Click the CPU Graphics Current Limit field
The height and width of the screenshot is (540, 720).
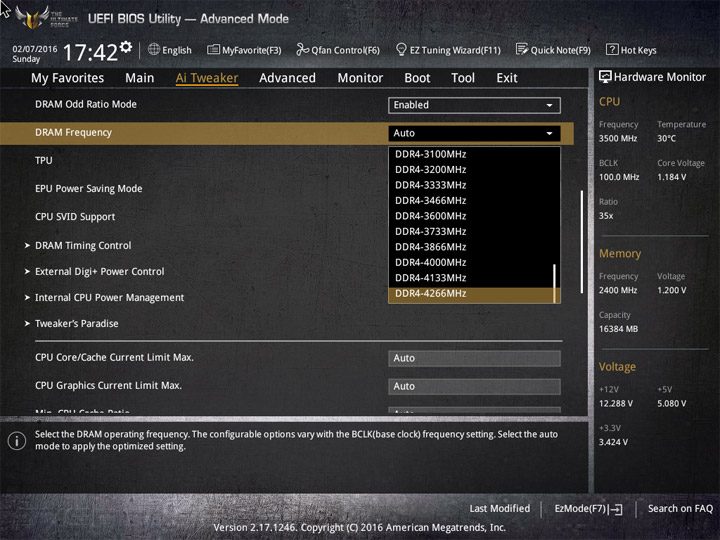474,386
